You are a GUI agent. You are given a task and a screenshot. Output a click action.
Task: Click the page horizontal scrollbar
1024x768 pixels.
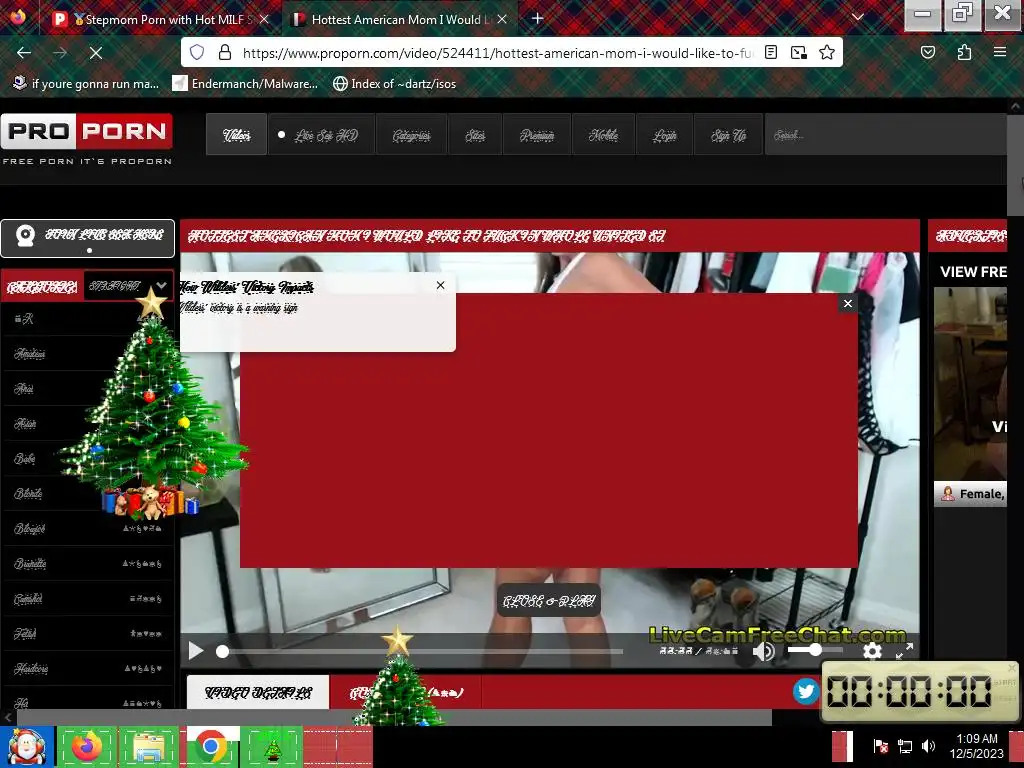click(394, 718)
